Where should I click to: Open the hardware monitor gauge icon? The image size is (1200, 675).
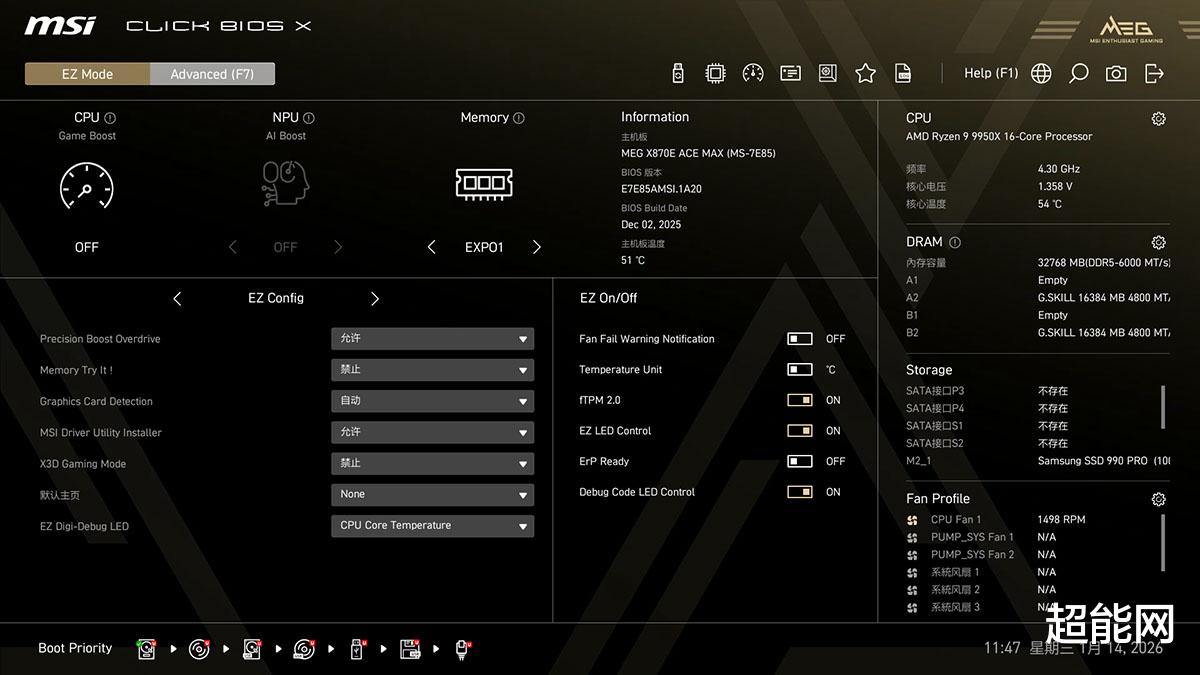pos(753,73)
